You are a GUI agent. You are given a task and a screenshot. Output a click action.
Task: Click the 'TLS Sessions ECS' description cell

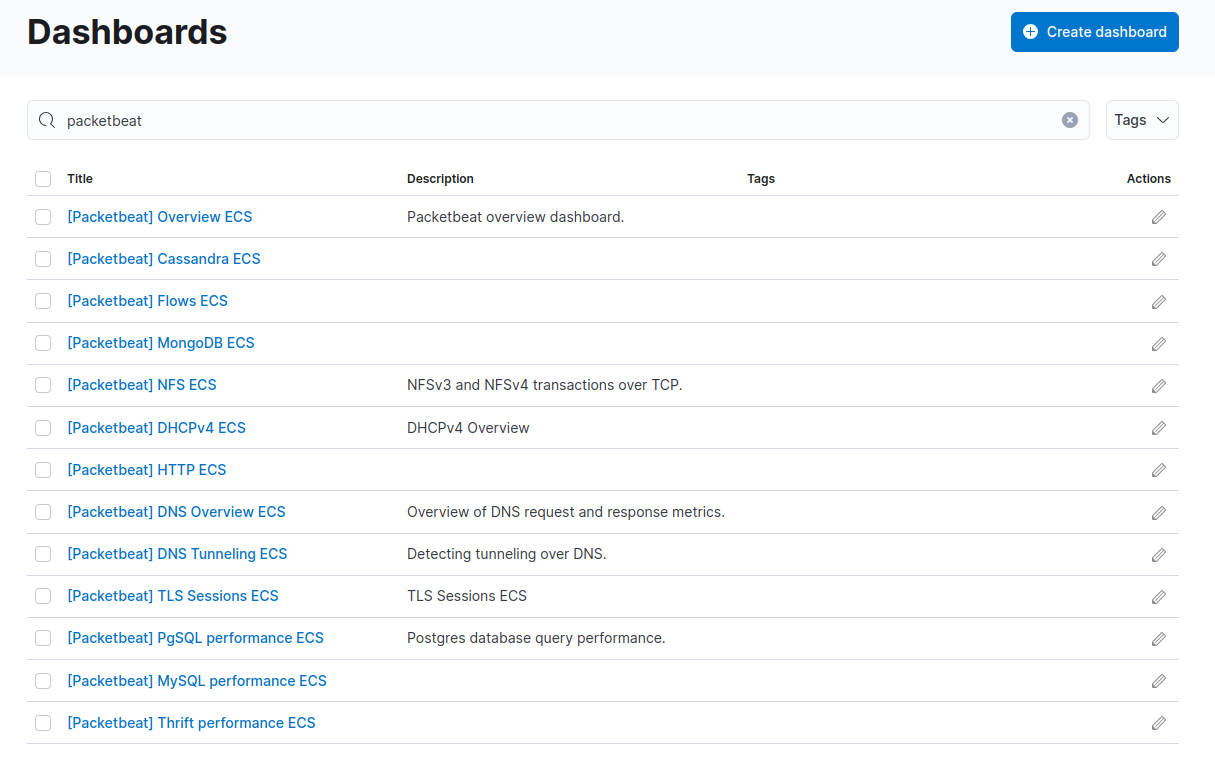[467, 596]
